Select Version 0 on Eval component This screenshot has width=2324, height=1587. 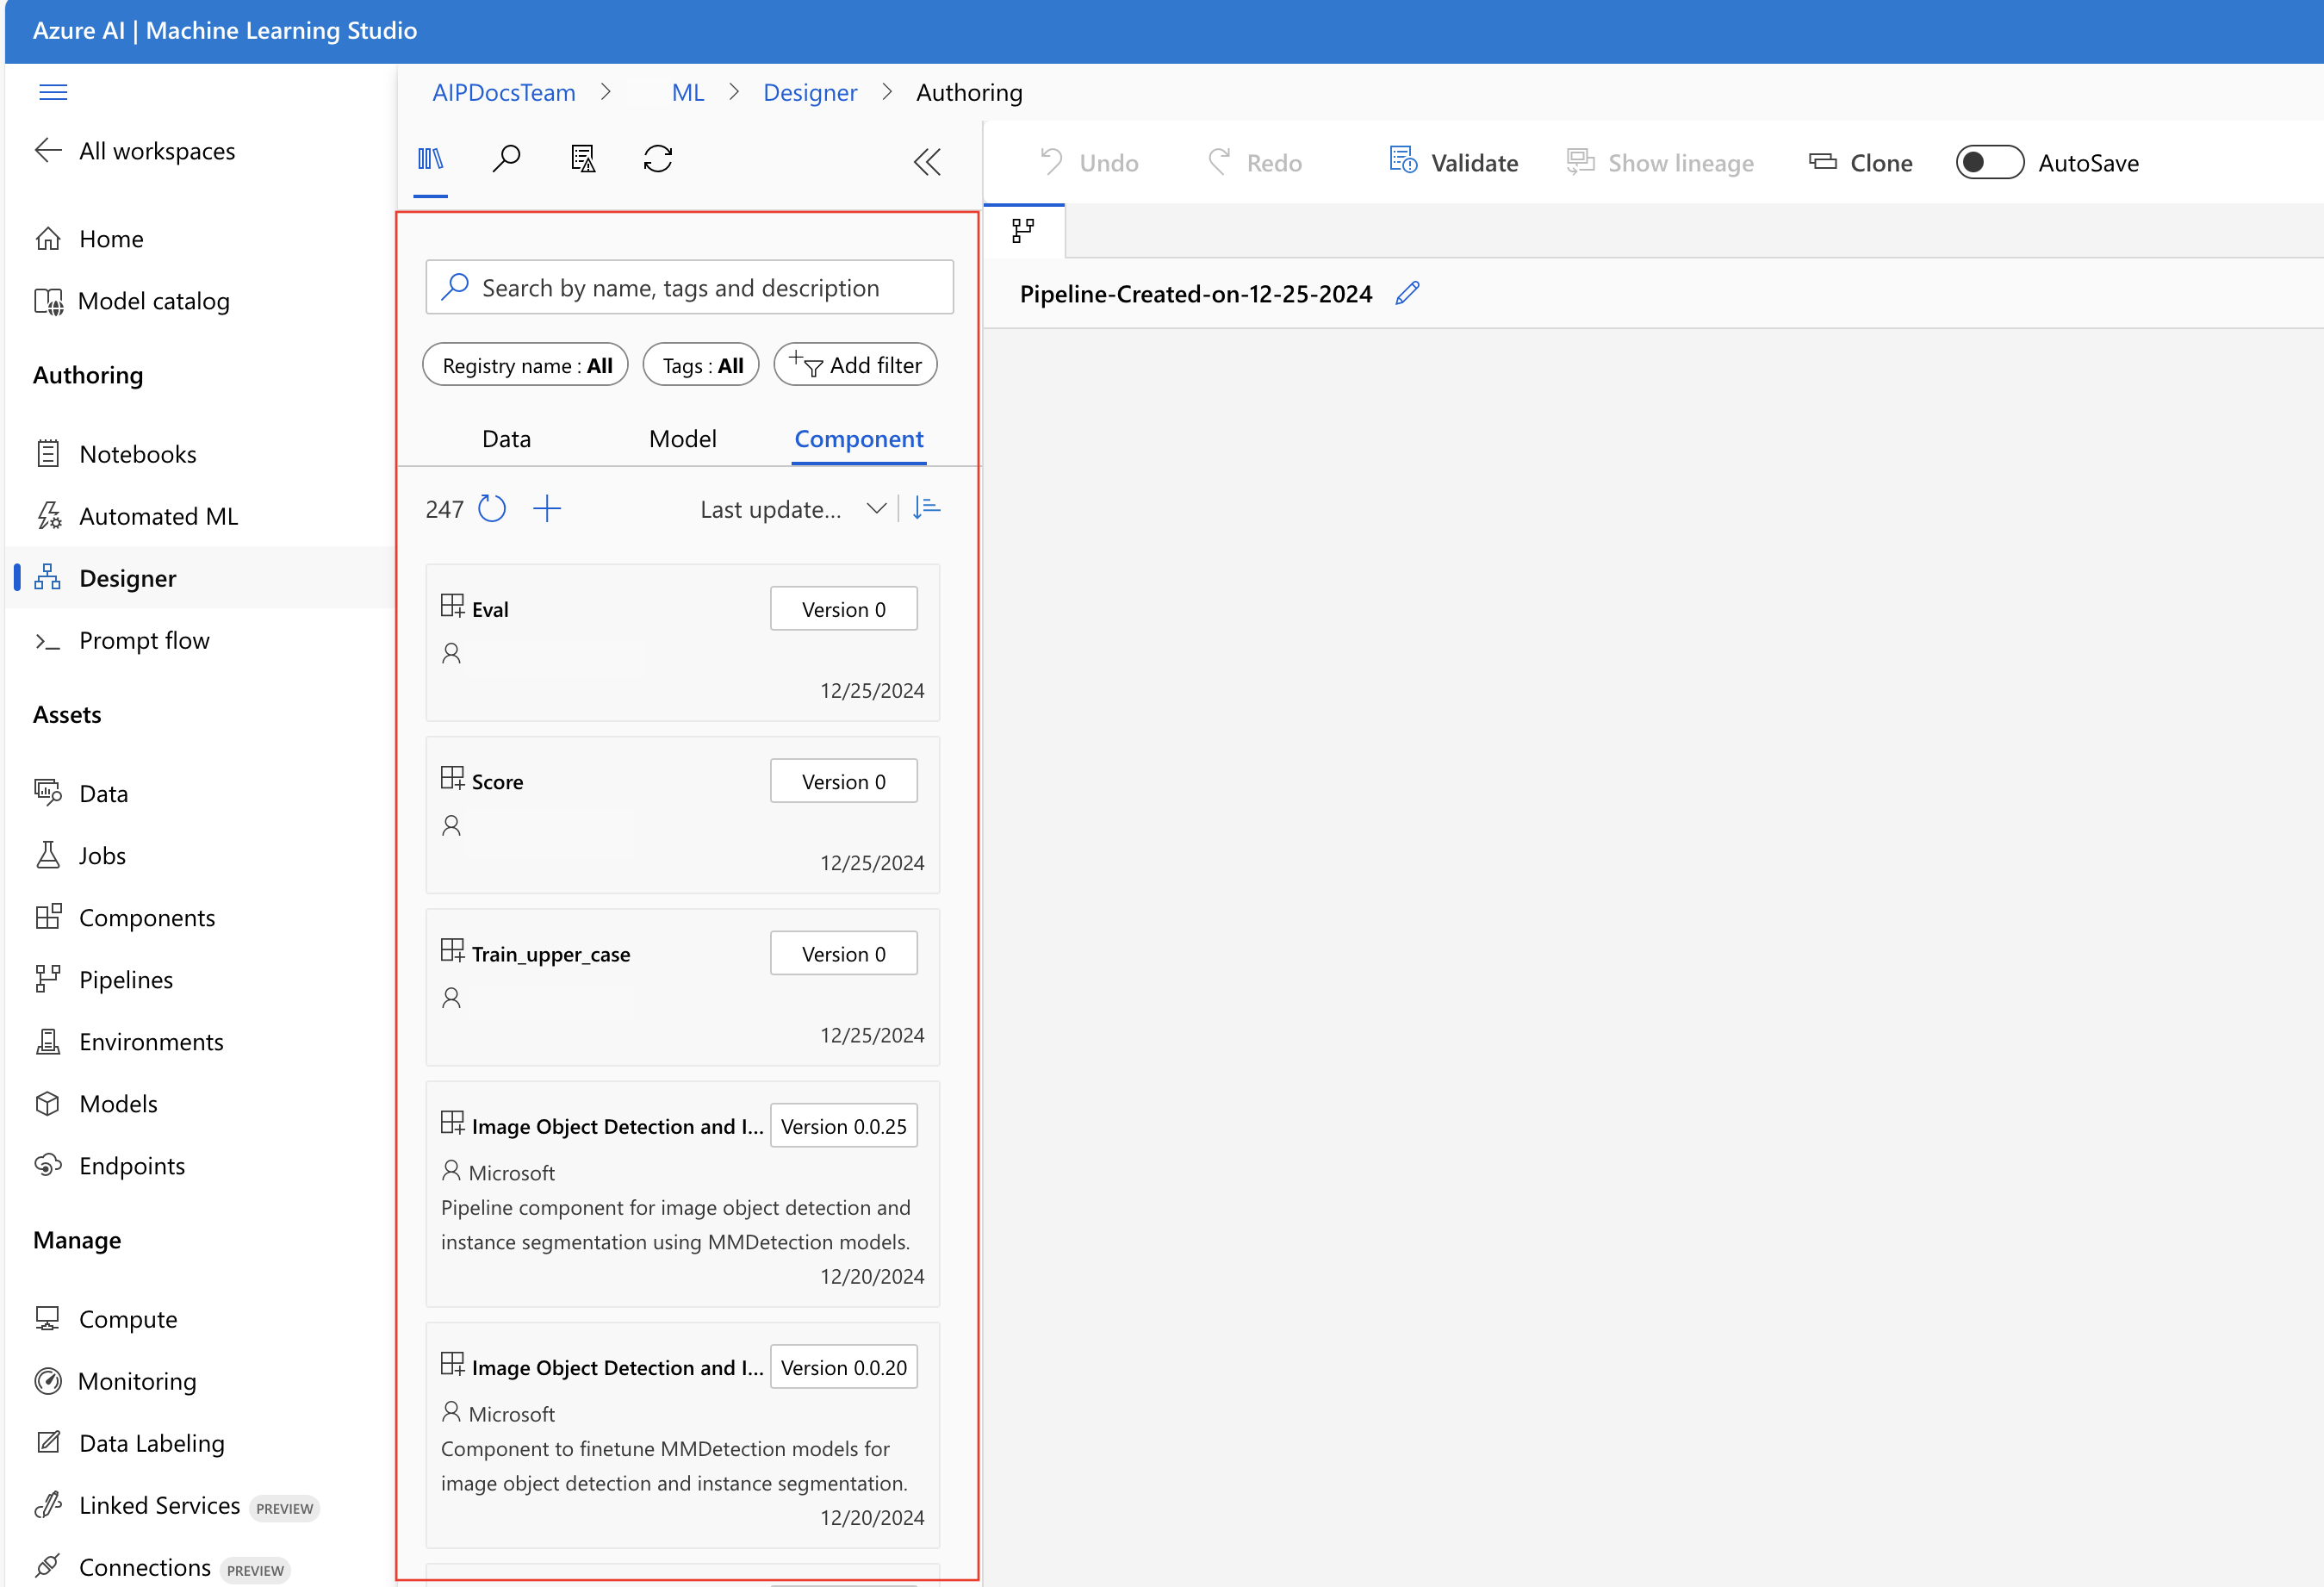pyautogui.click(x=843, y=609)
